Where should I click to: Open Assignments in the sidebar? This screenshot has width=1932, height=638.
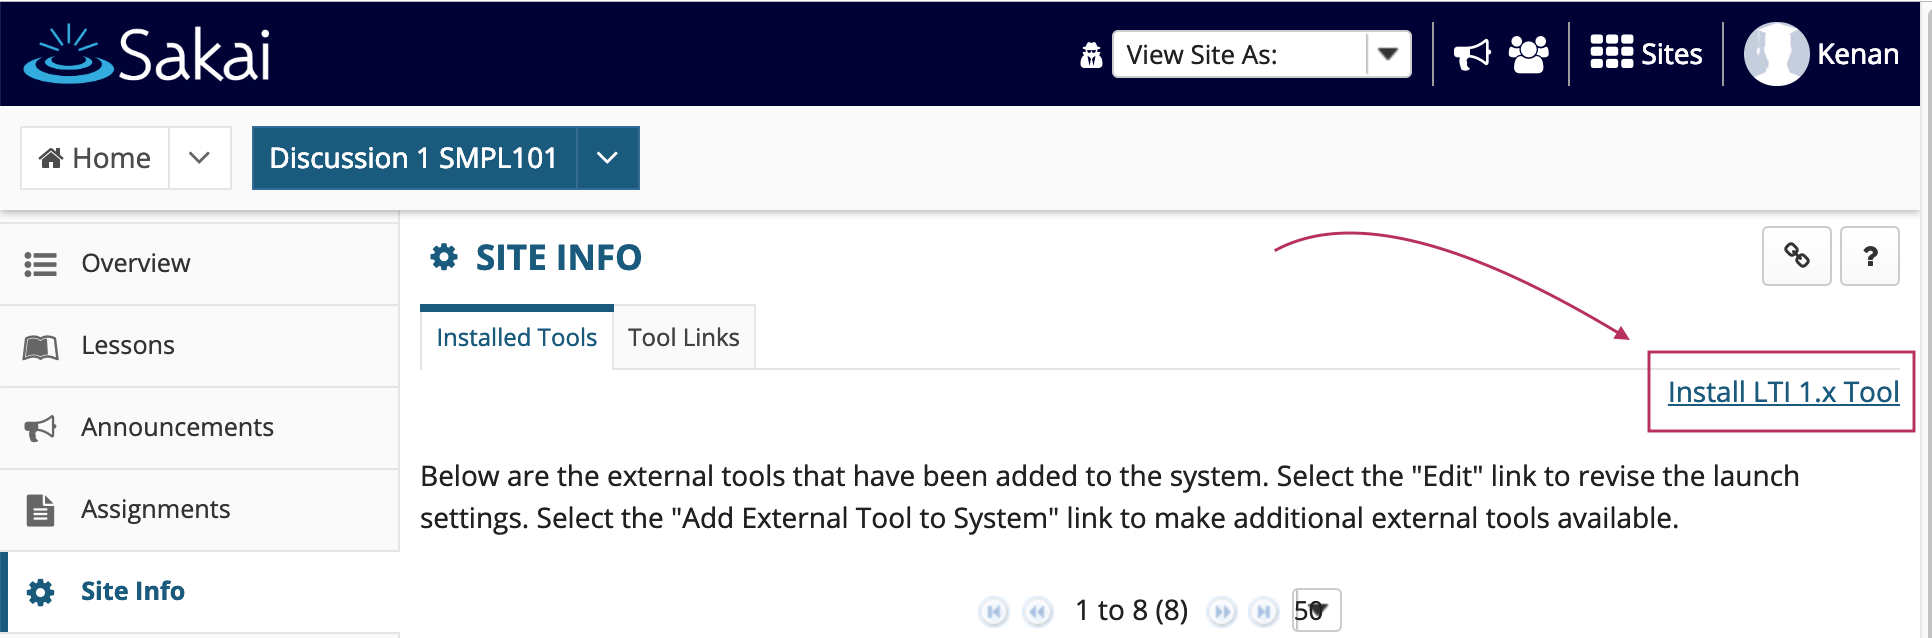tap(200, 510)
